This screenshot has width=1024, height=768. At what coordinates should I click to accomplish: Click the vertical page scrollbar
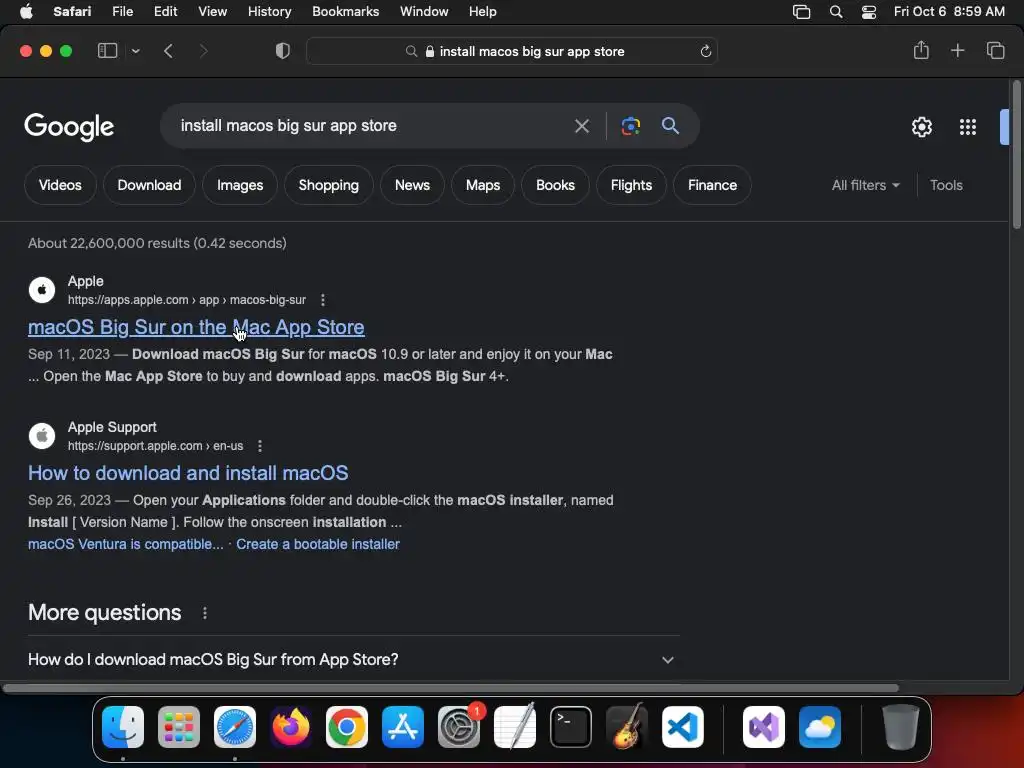coord(1016,155)
